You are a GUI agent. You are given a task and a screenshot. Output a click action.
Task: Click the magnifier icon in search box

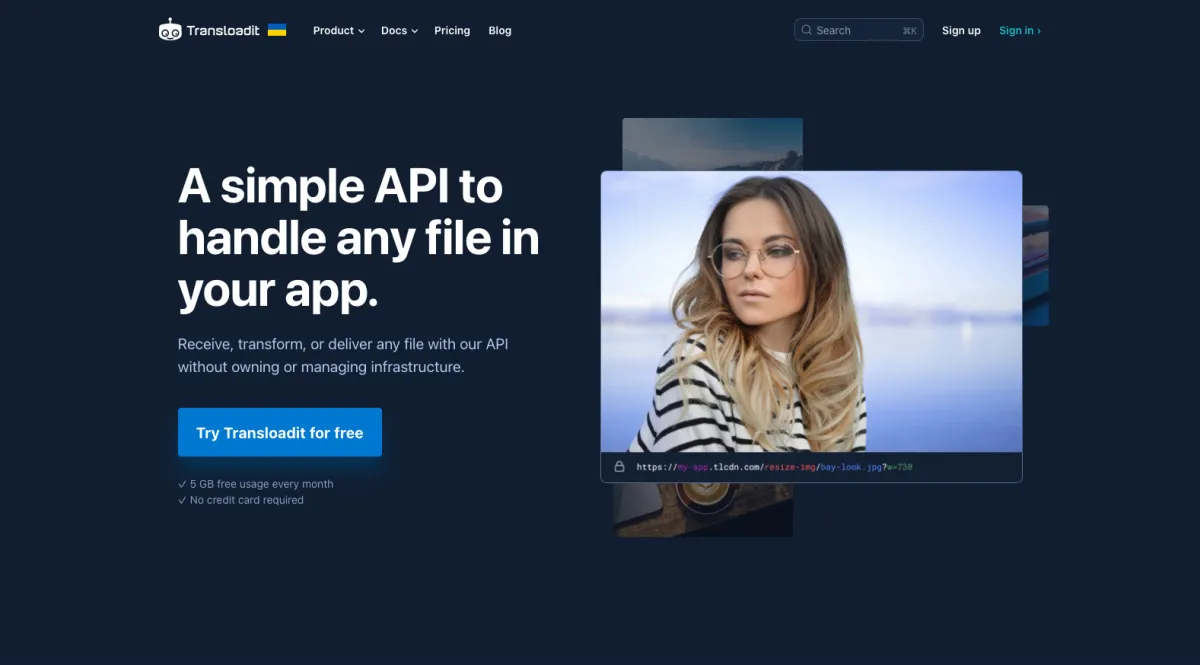pyautogui.click(x=807, y=30)
